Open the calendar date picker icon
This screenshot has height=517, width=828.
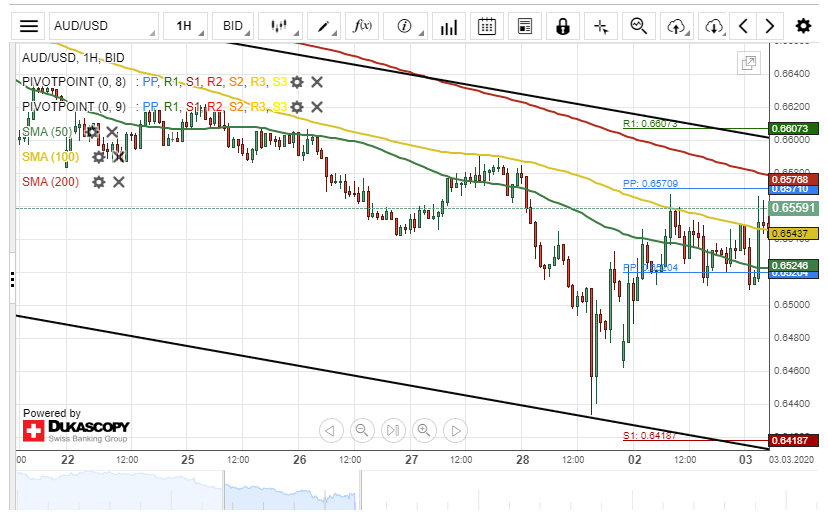[487, 26]
